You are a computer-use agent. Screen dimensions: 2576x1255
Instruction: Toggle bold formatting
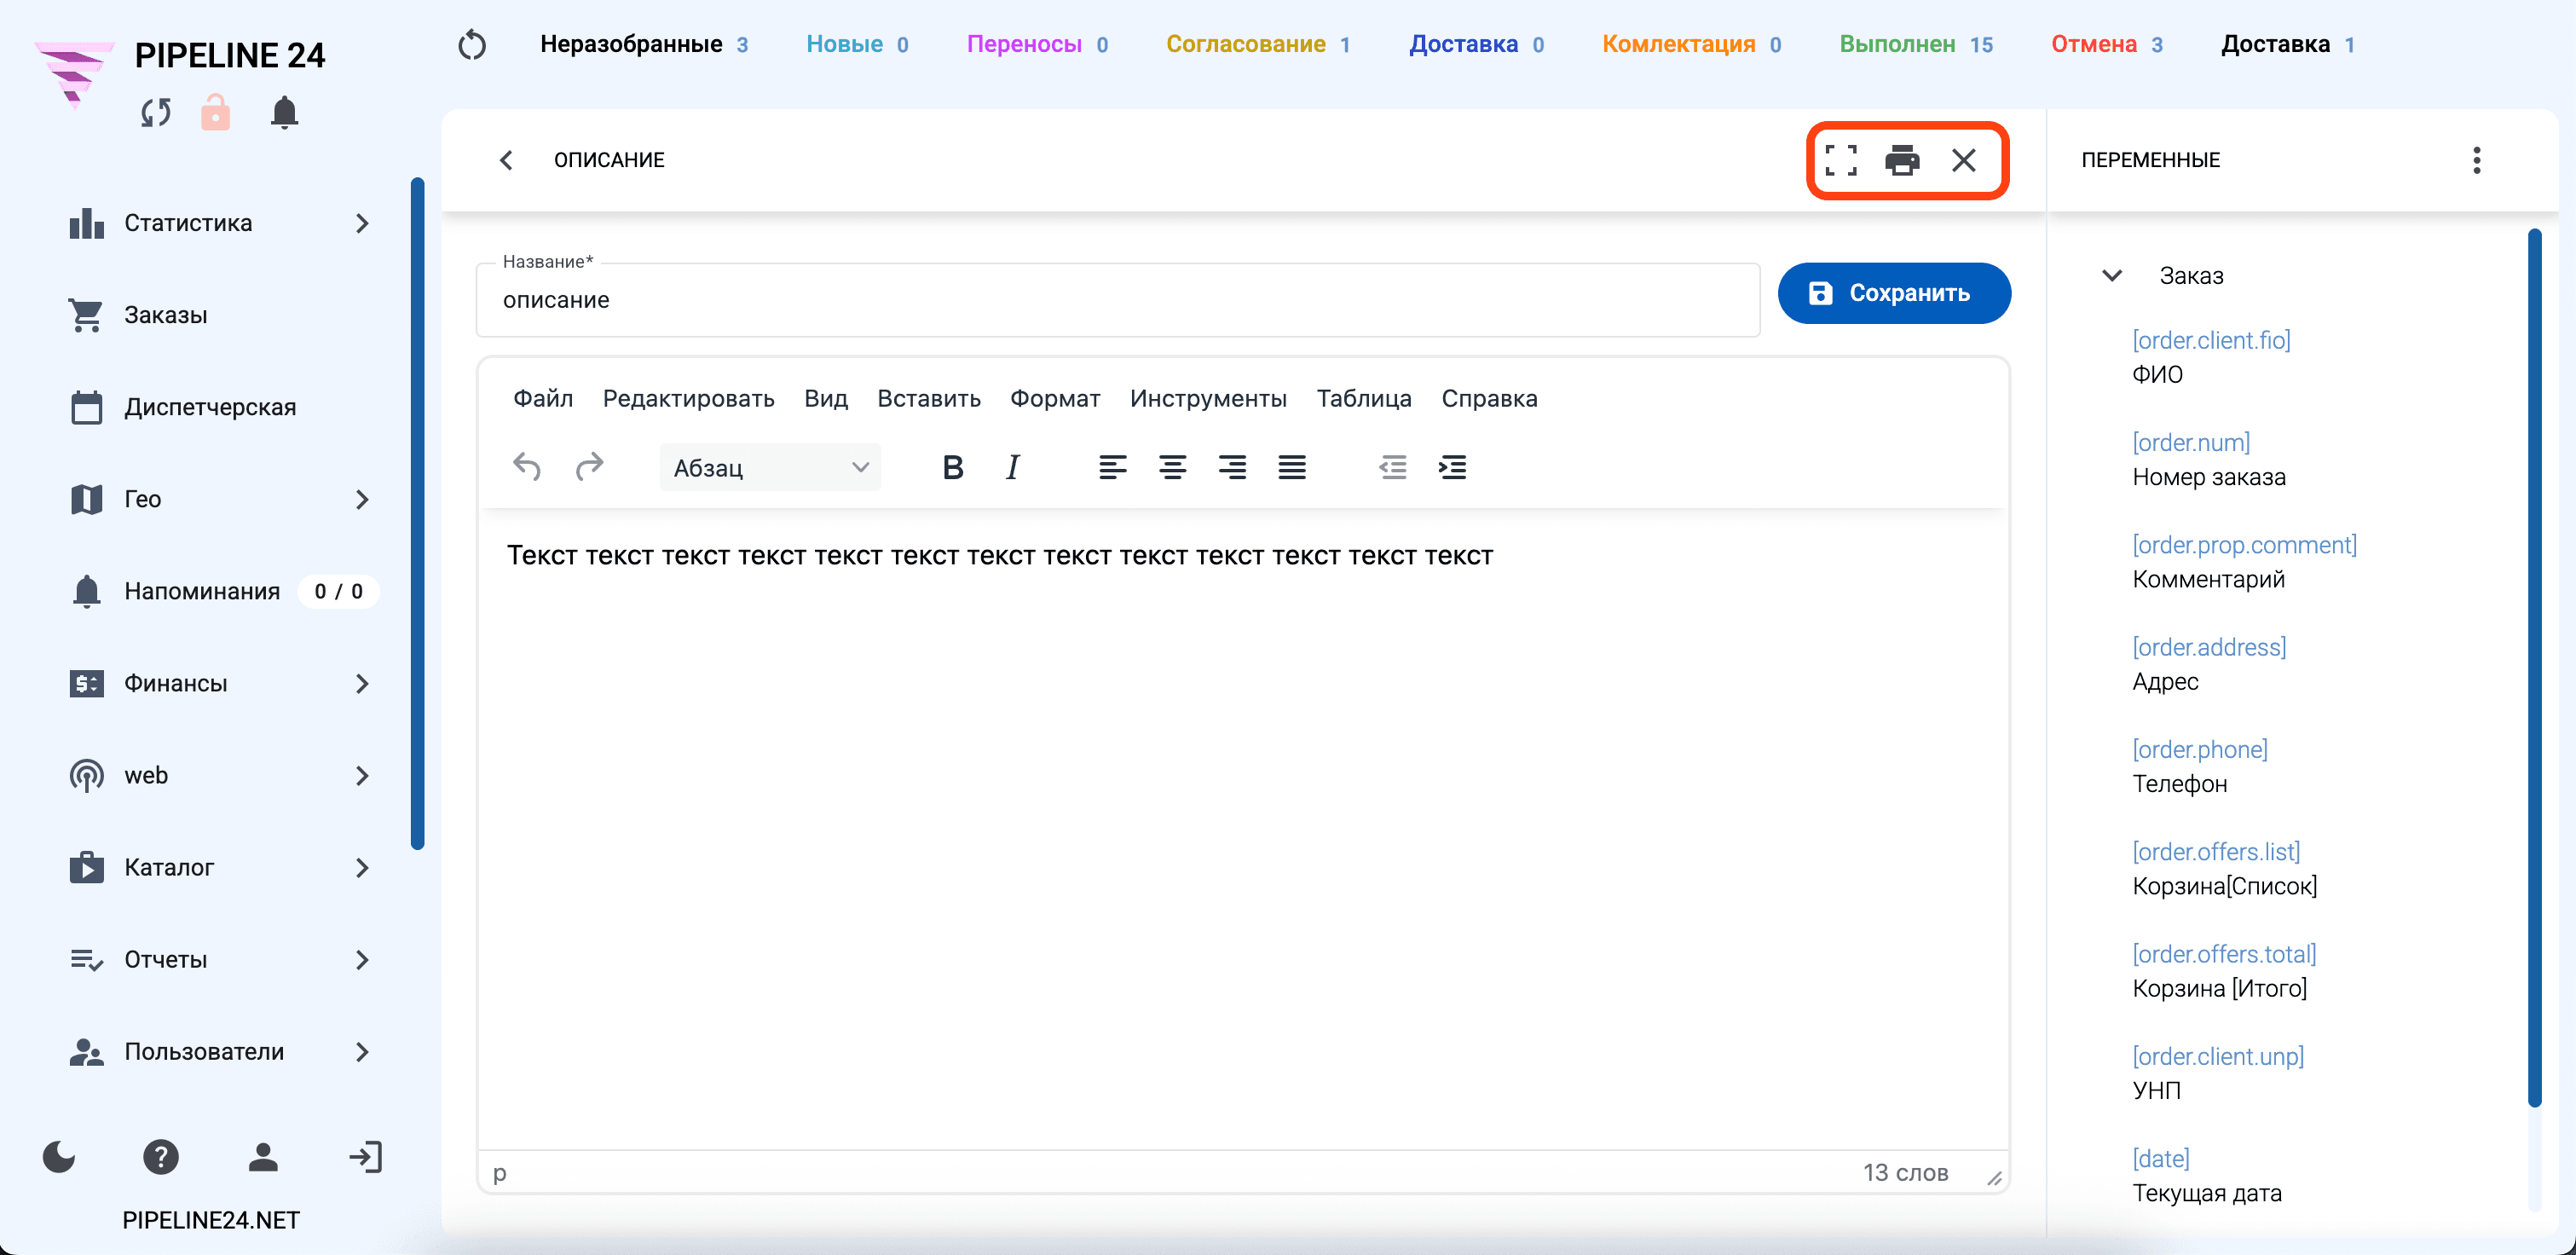pyautogui.click(x=952, y=467)
